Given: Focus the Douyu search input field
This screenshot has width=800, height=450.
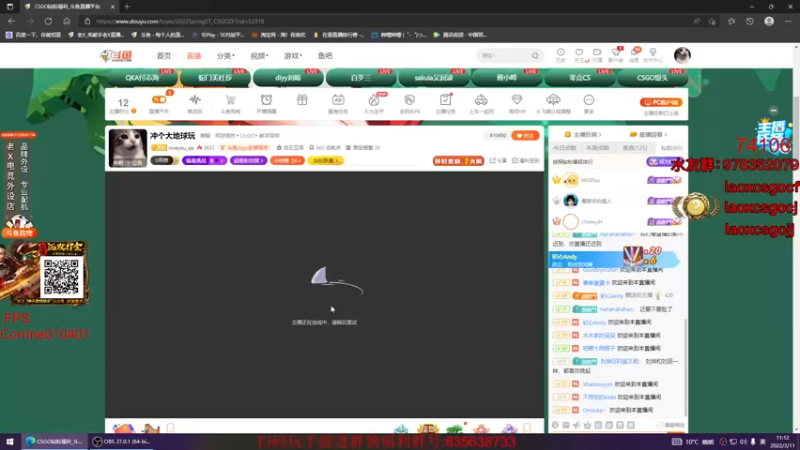Looking at the screenshot, I should point(505,56).
